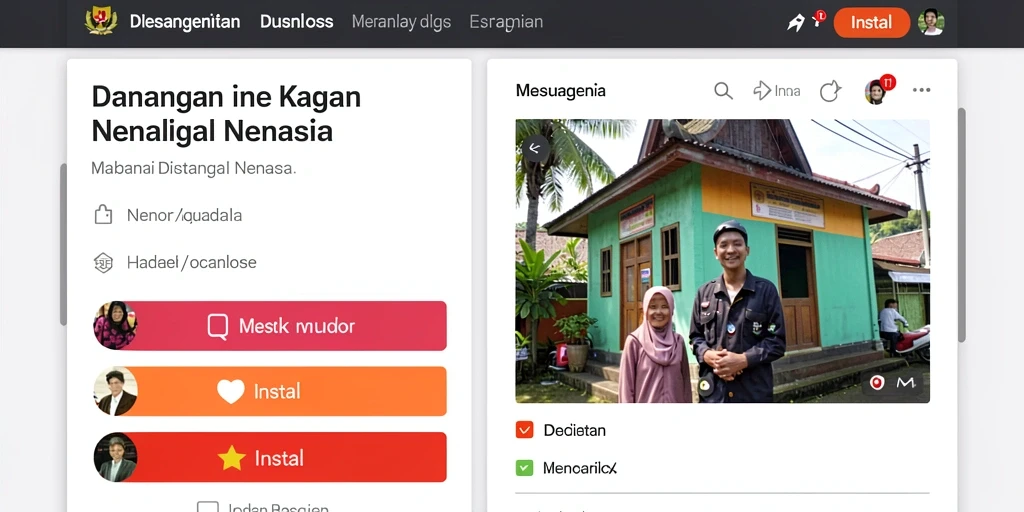1024x512 pixels.
Task: Click the Mestk mudor button
Action: [270, 325]
